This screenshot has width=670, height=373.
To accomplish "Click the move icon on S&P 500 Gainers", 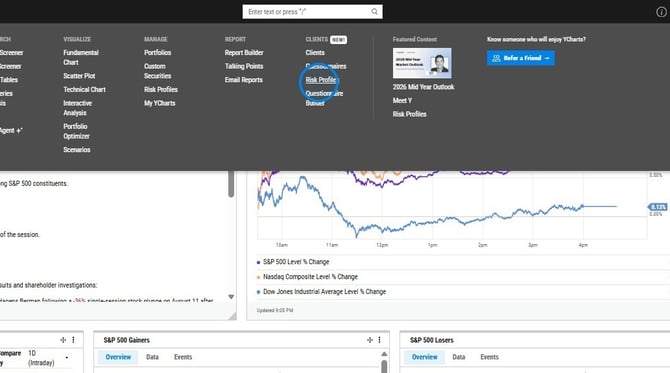I will [x=370, y=340].
